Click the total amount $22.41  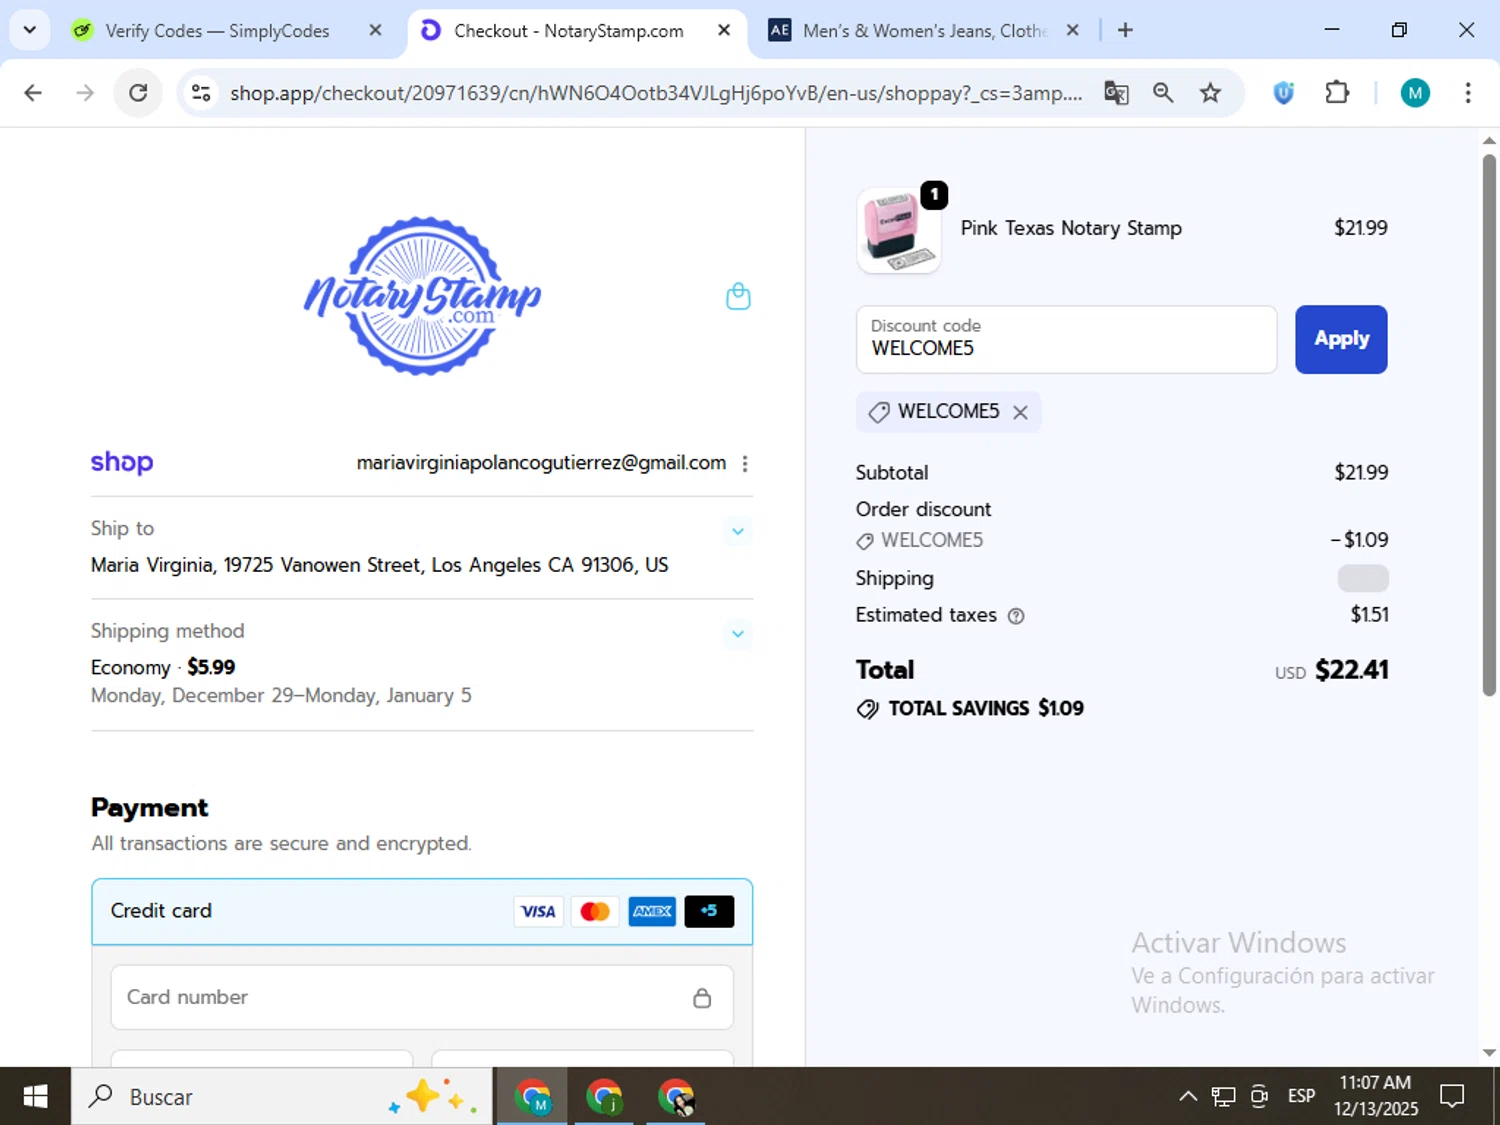tap(1352, 670)
